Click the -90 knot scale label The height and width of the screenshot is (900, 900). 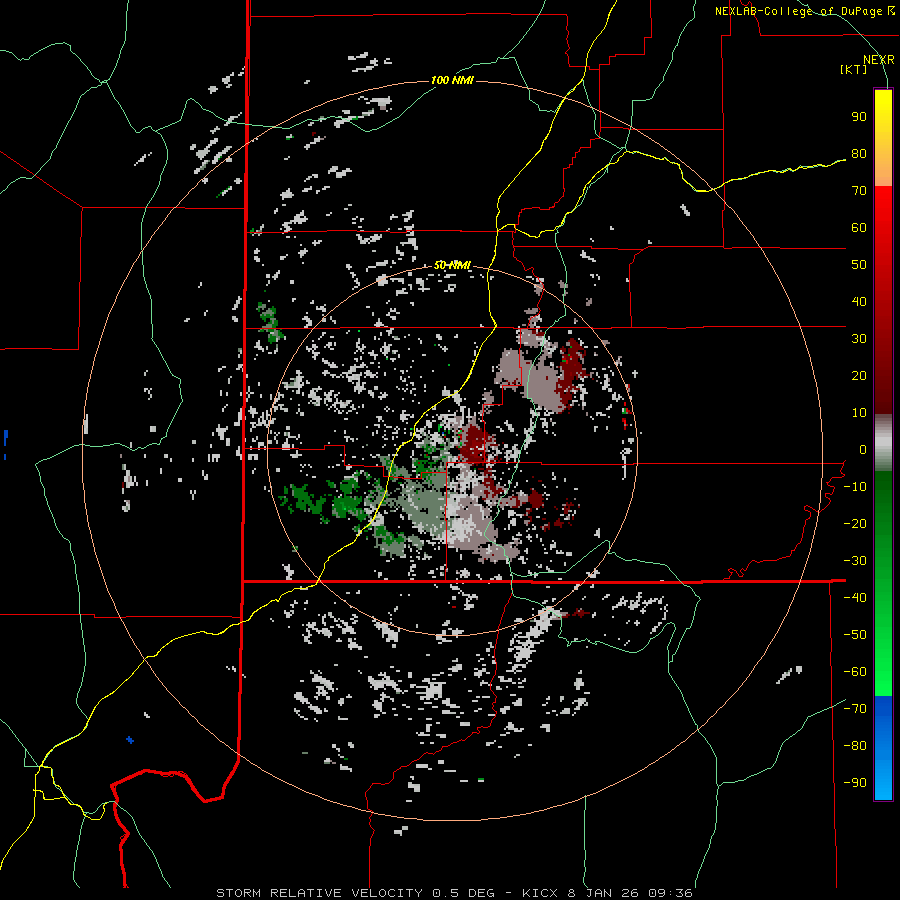pos(855,783)
